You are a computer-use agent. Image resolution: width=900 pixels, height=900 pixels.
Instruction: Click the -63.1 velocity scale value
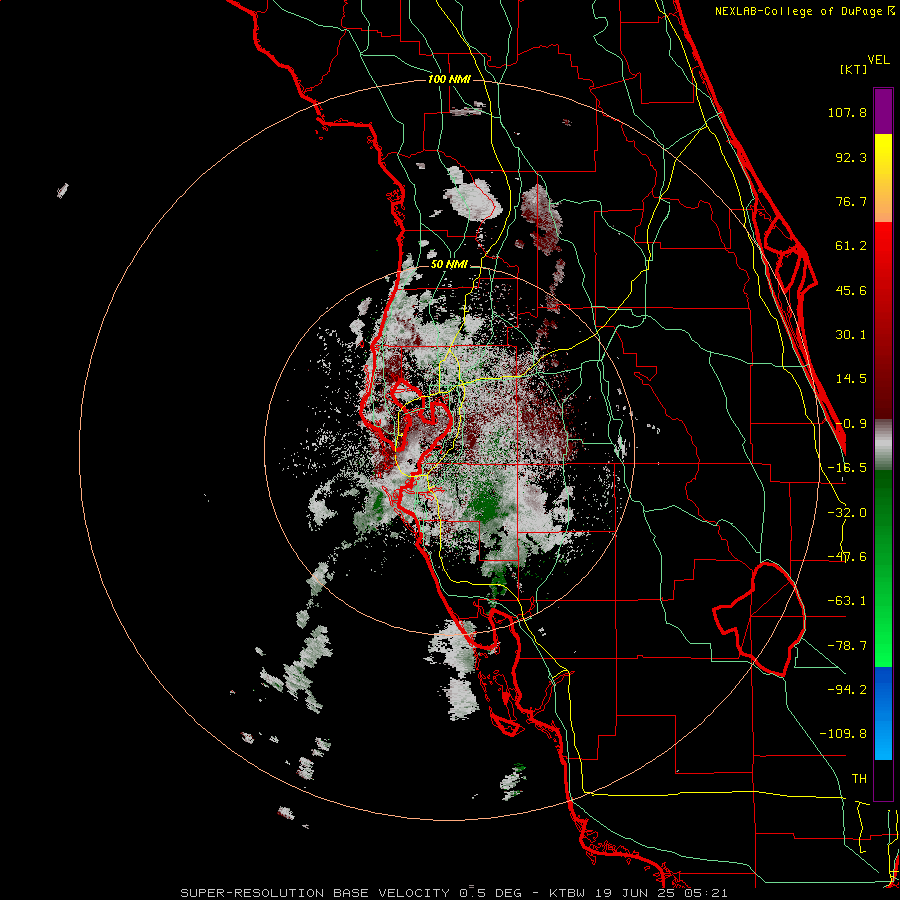coord(847,601)
